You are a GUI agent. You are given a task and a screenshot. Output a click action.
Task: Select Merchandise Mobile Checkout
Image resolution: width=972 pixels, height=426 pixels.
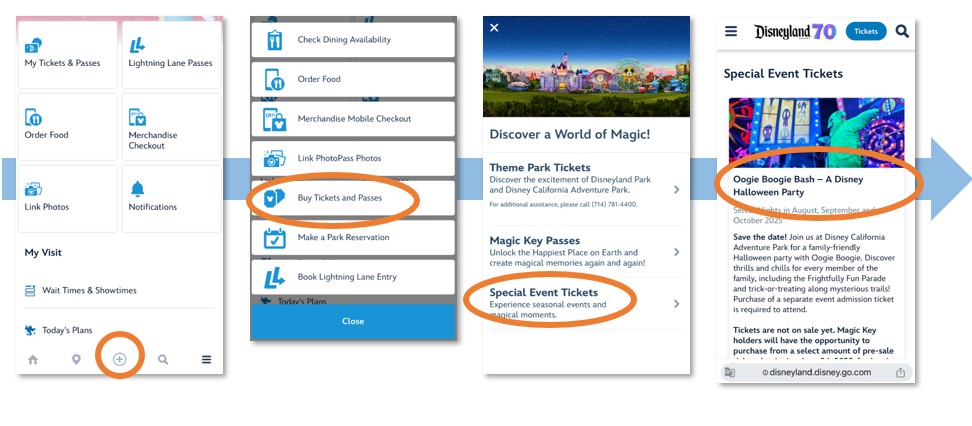tap(353, 119)
